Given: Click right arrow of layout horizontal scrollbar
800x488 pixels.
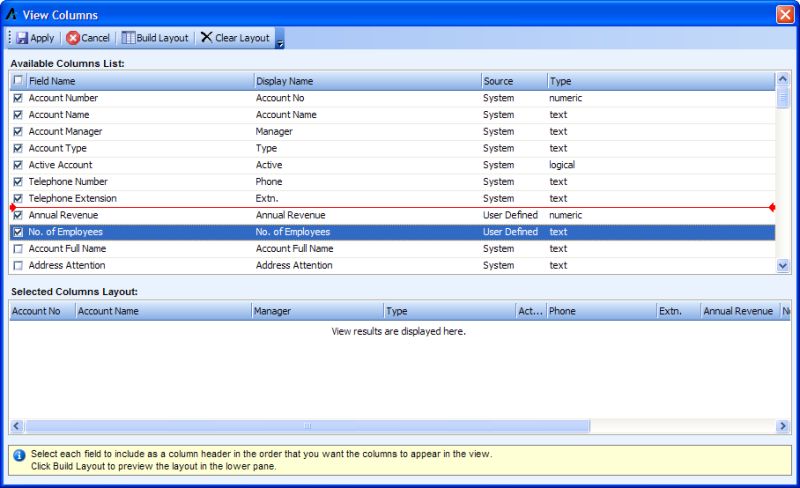Looking at the screenshot, I should 783,426.
